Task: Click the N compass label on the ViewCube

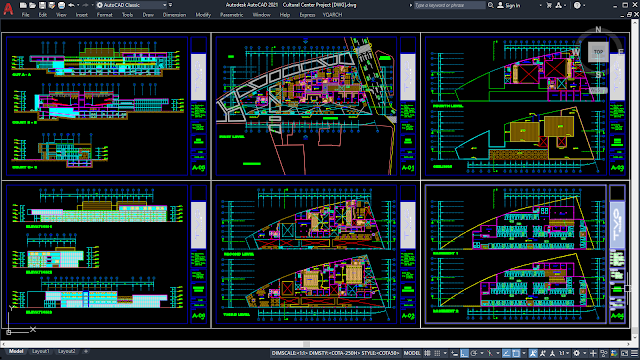Action: 598,29
